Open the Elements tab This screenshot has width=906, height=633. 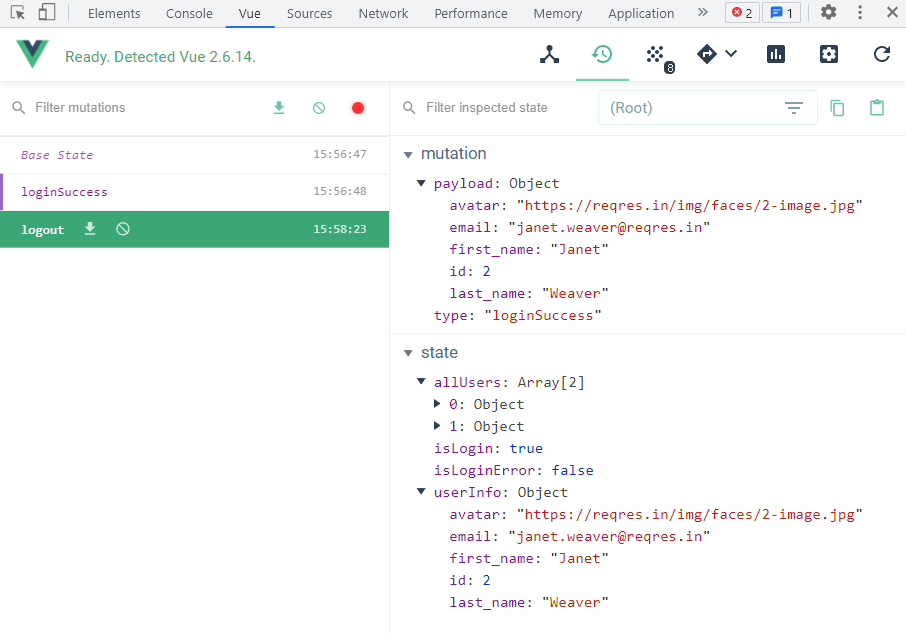coord(114,13)
